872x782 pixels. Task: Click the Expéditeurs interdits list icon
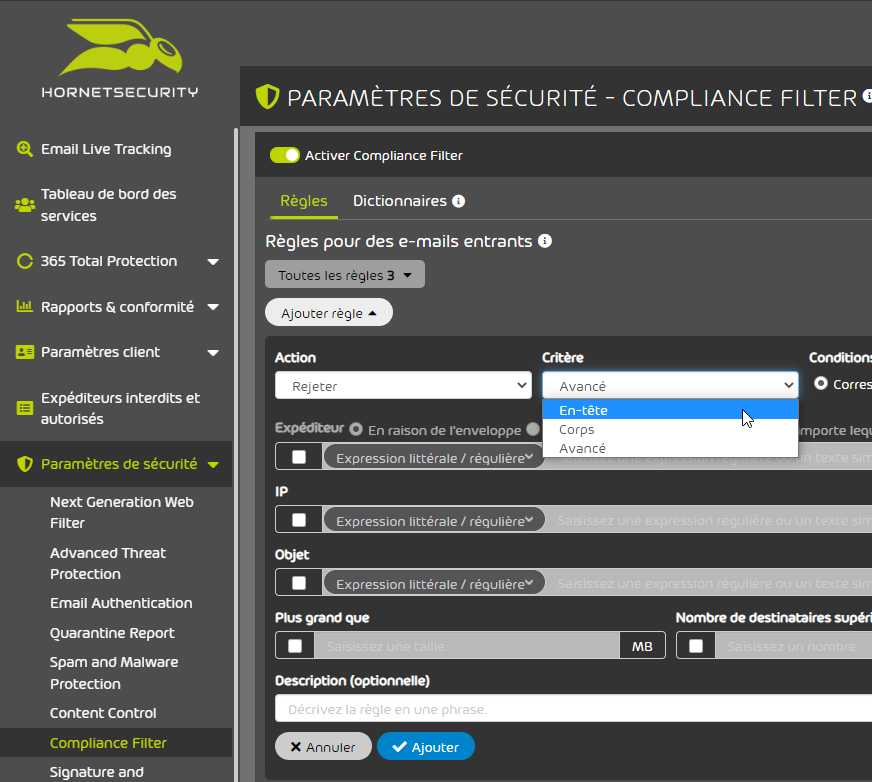click(x=24, y=408)
